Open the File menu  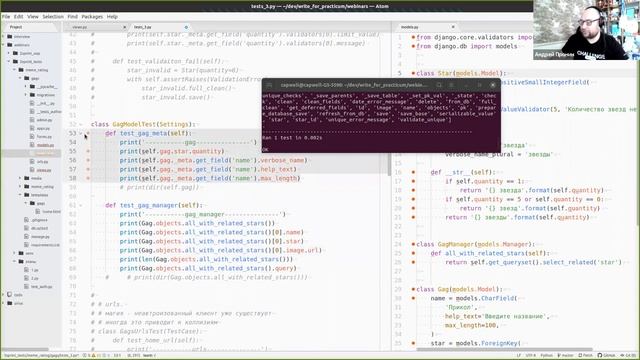pos(6,17)
